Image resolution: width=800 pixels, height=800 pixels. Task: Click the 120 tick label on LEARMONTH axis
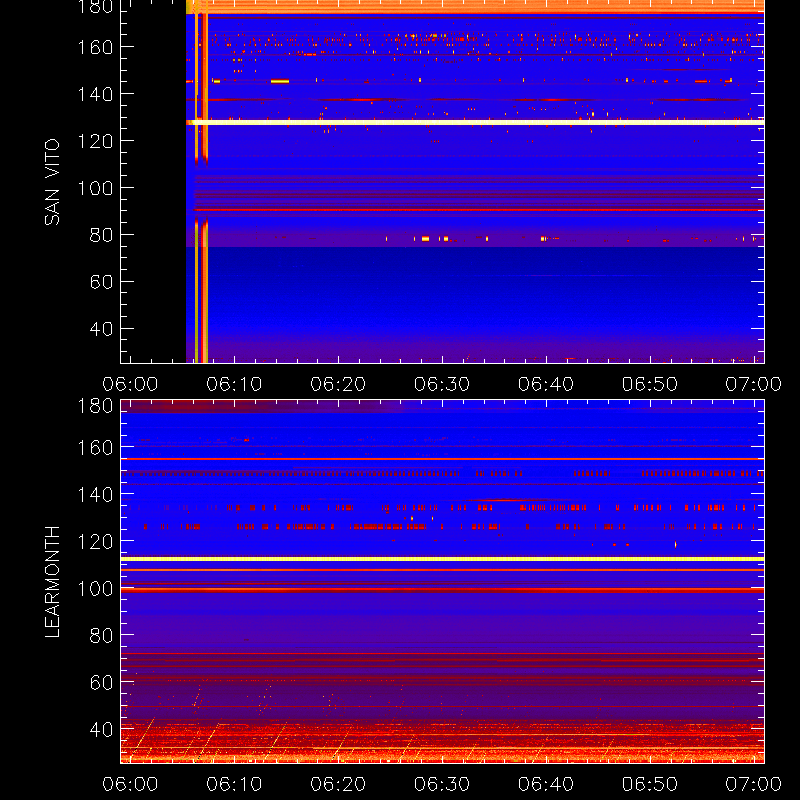tap(95, 541)
